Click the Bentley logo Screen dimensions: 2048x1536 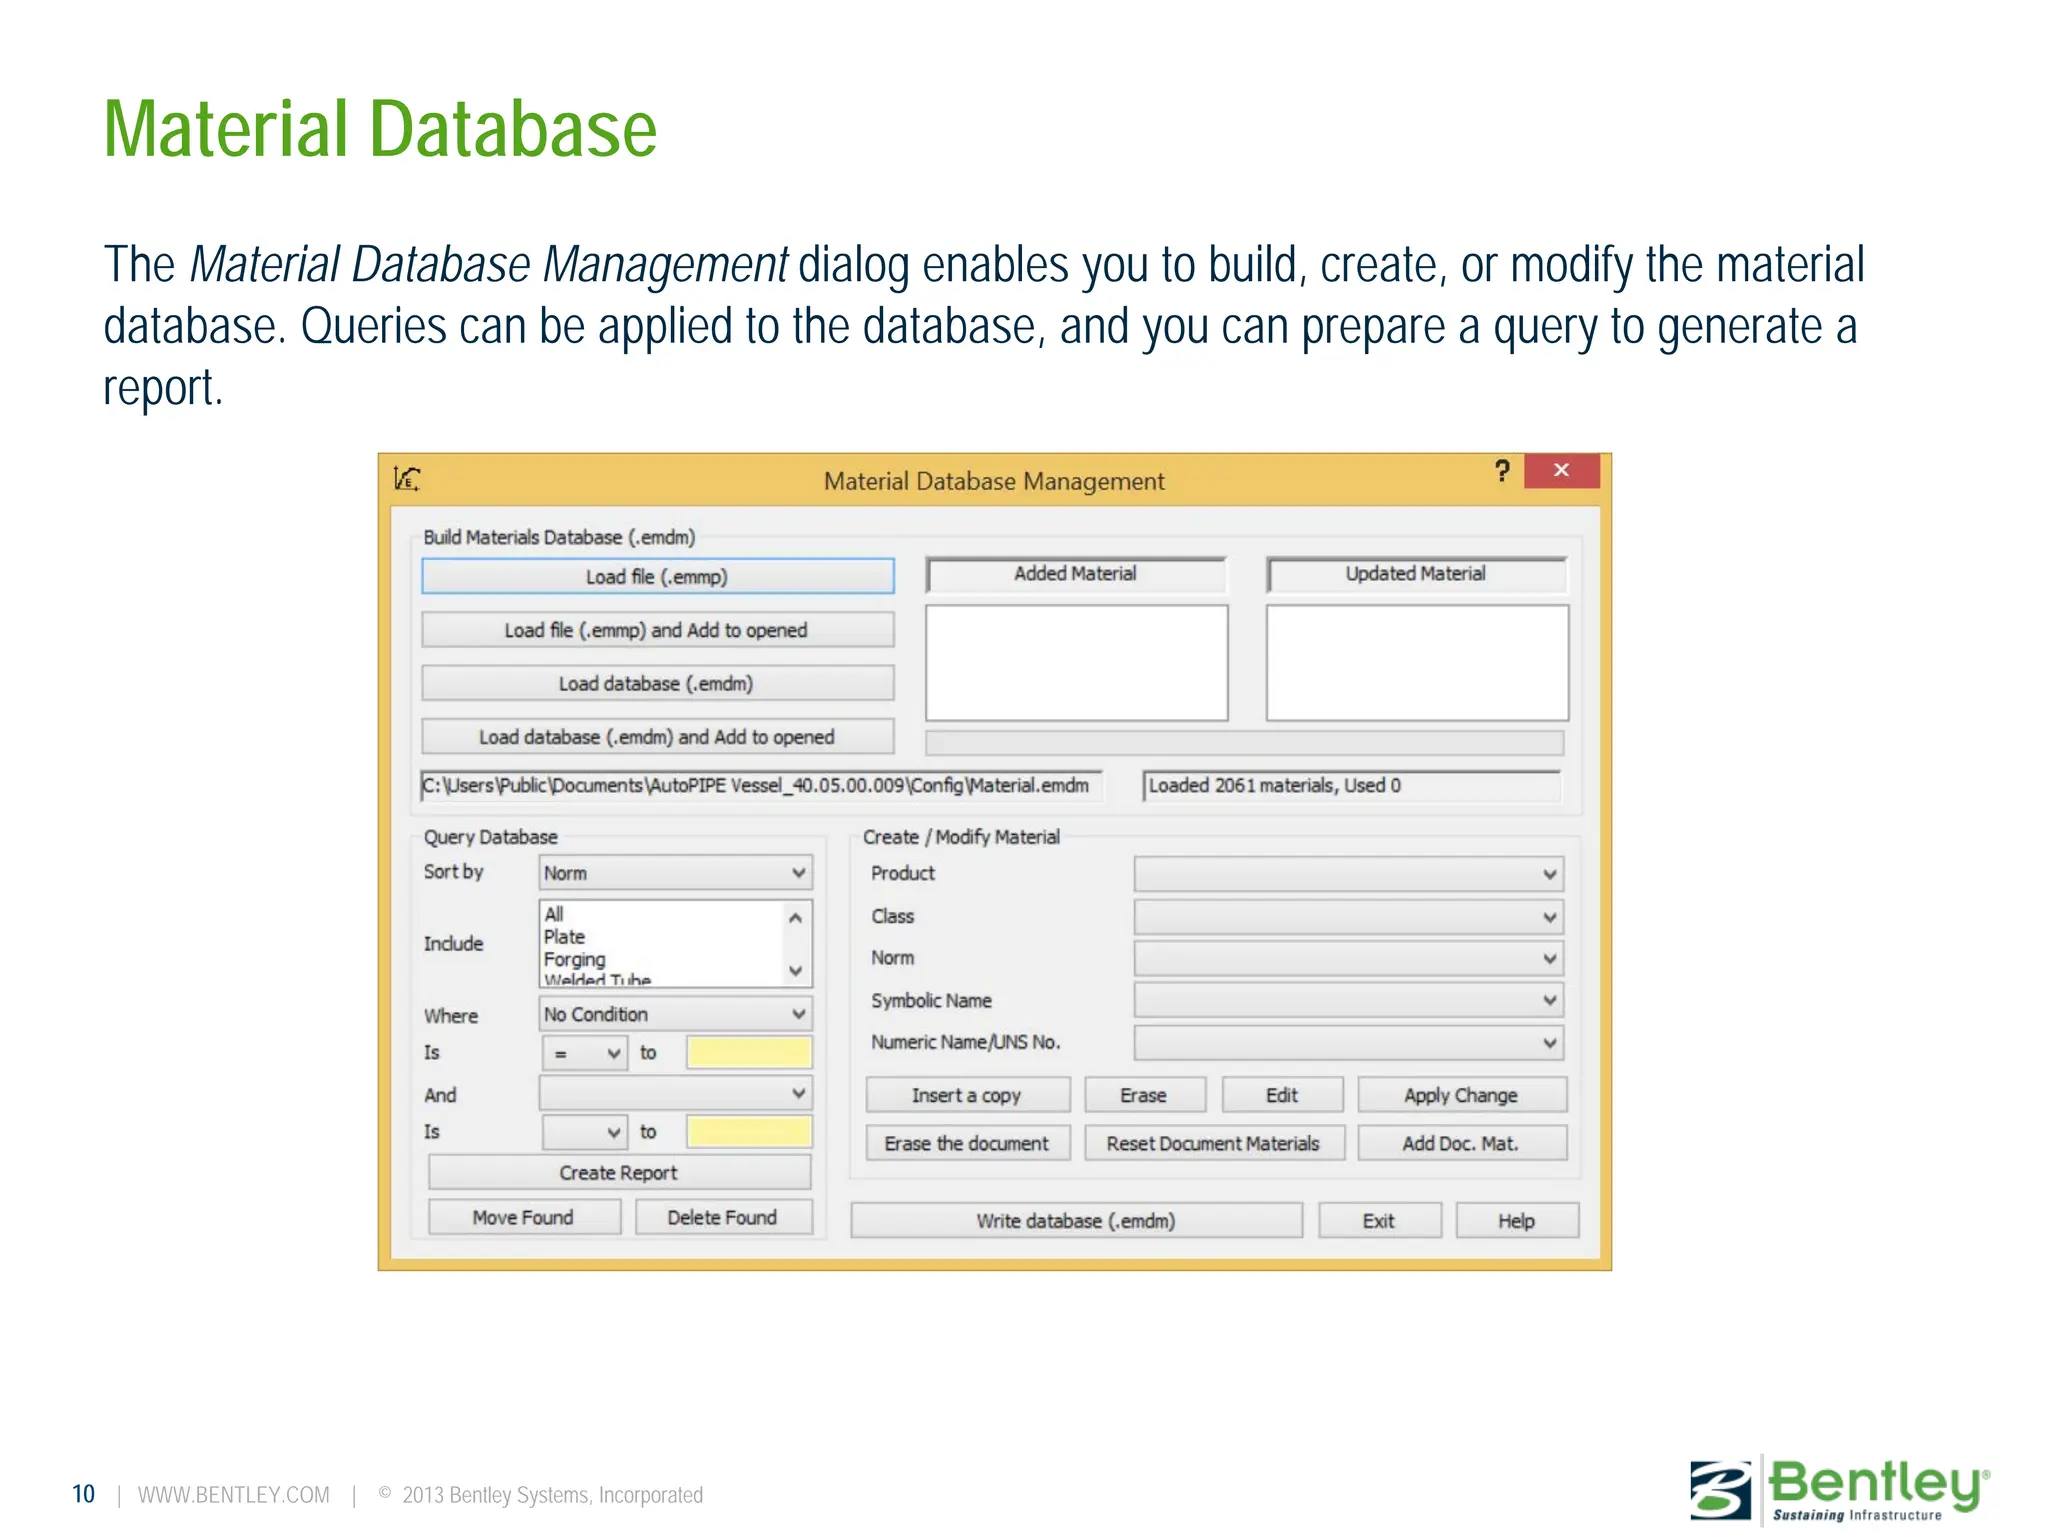(1839, 1489)
